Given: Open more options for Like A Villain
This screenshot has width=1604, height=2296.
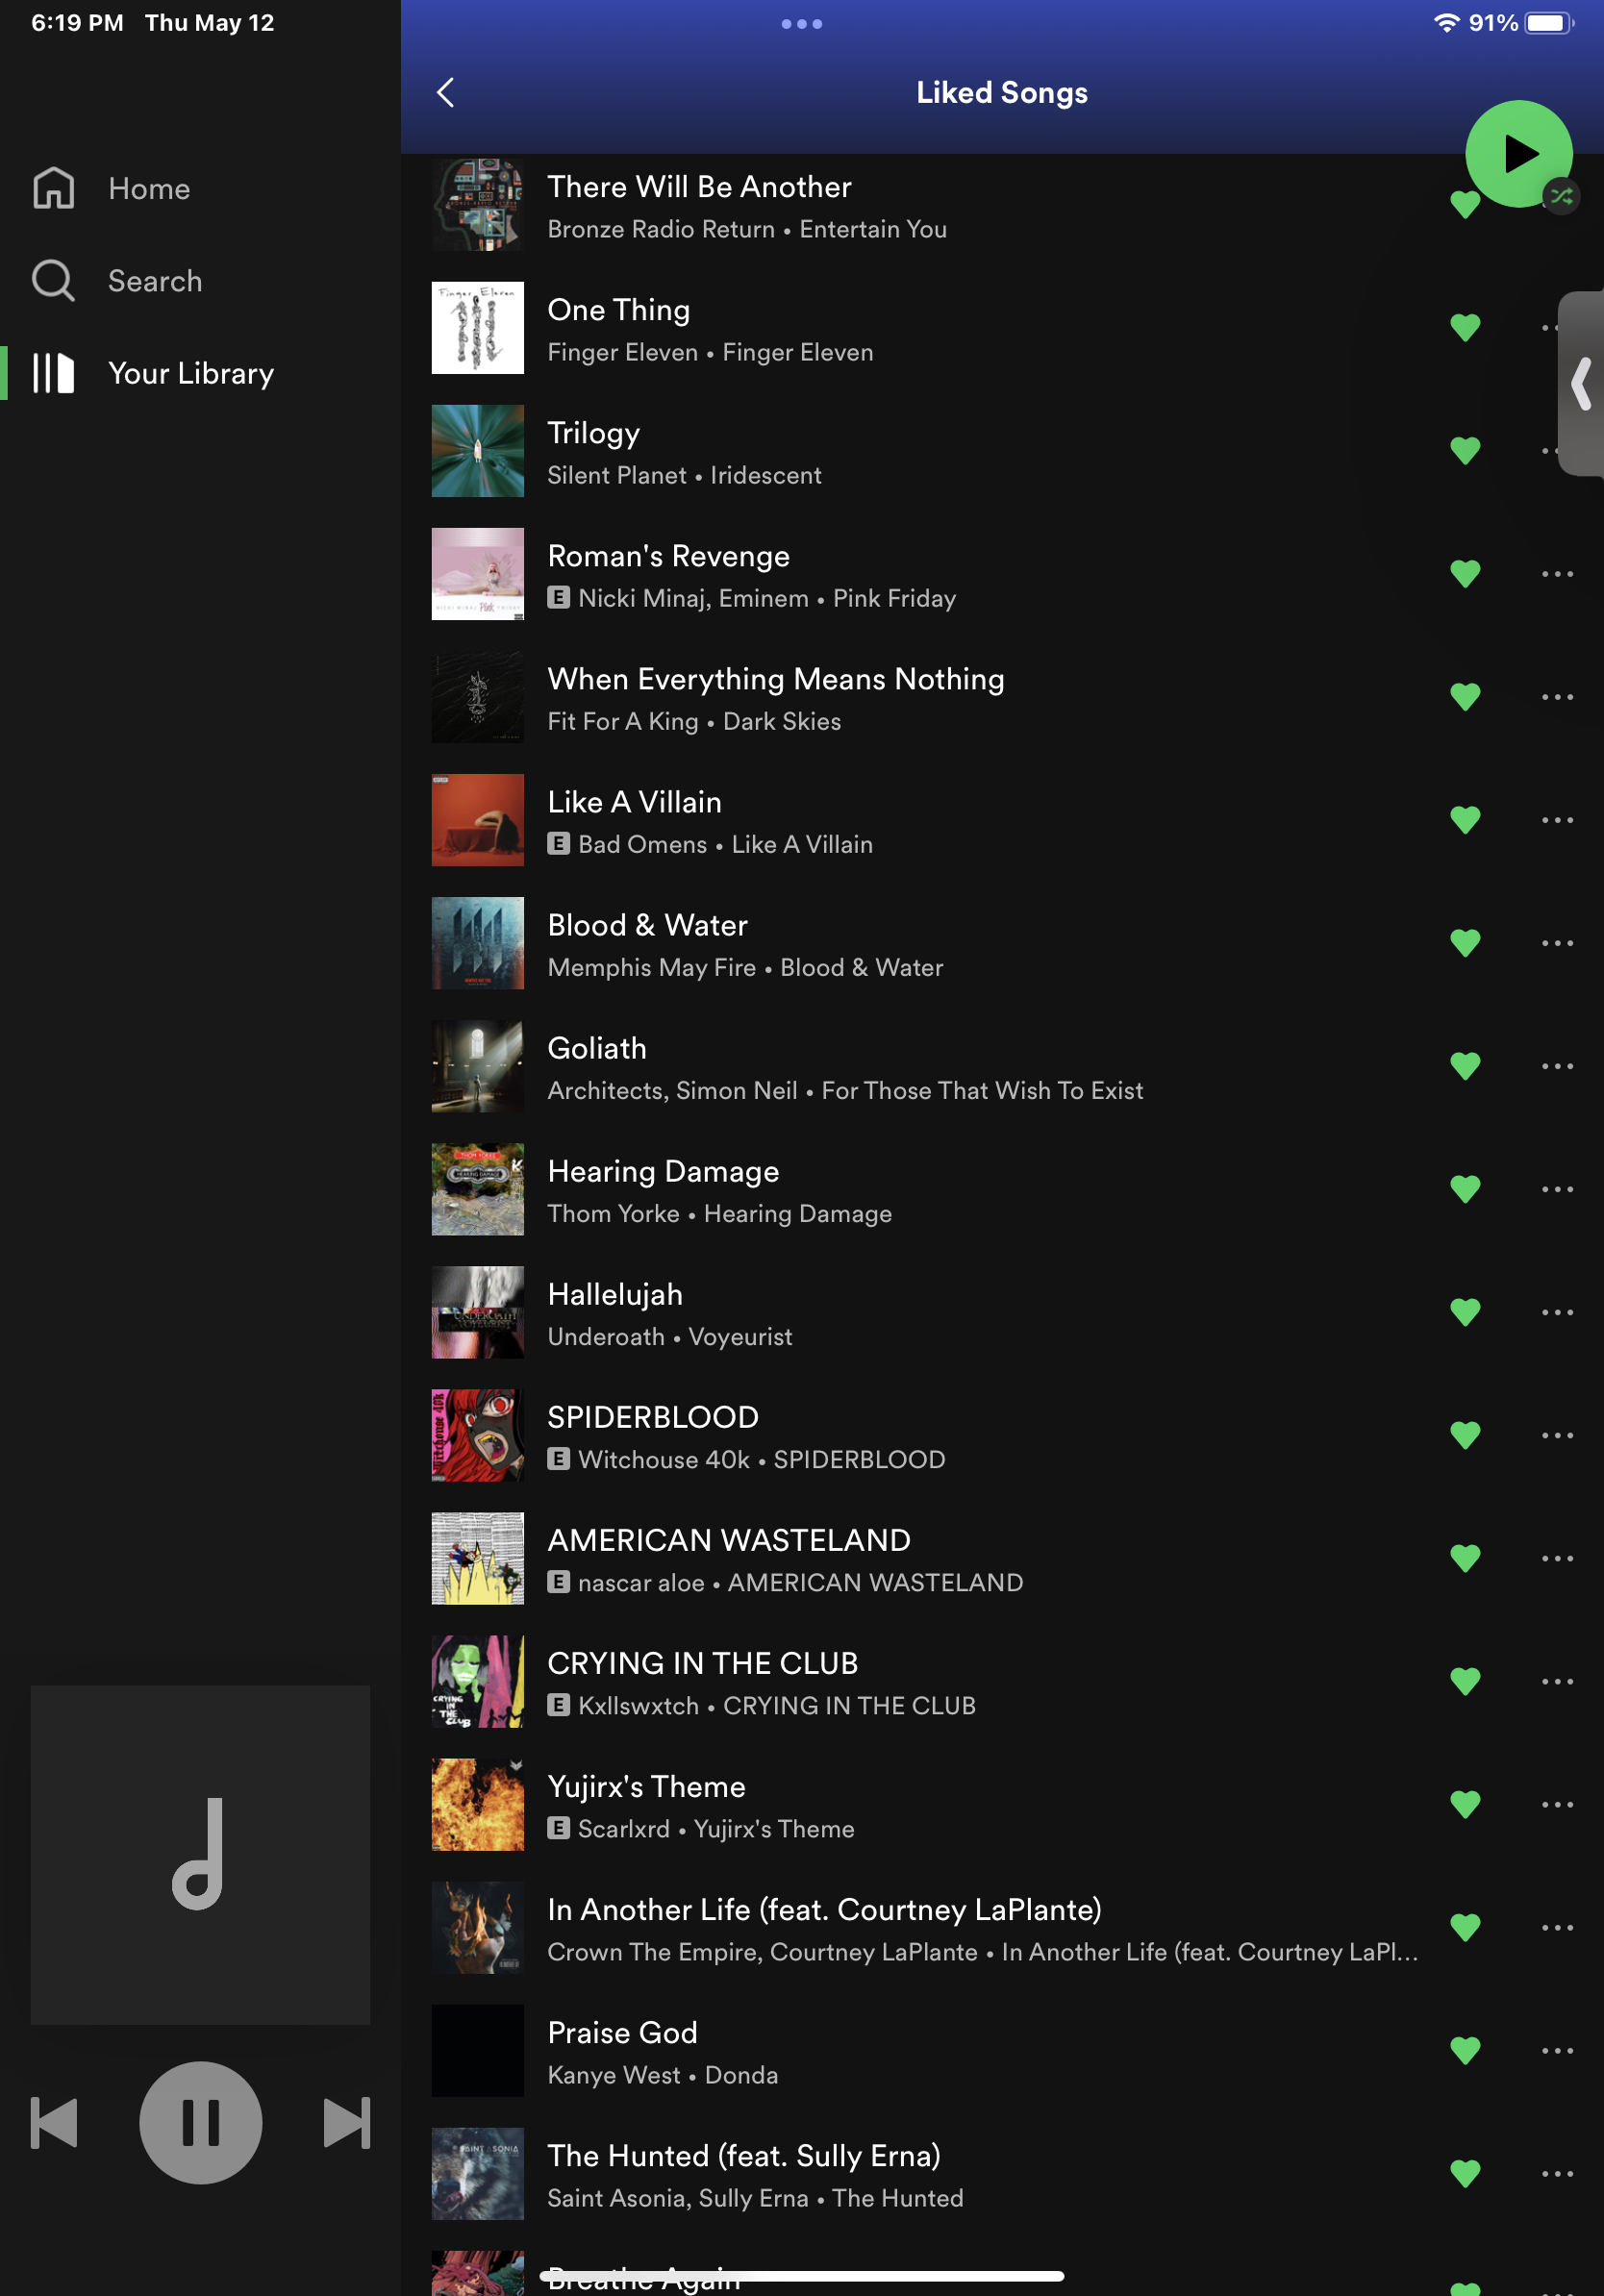Looking at the screenshot, I should 1556,820.
